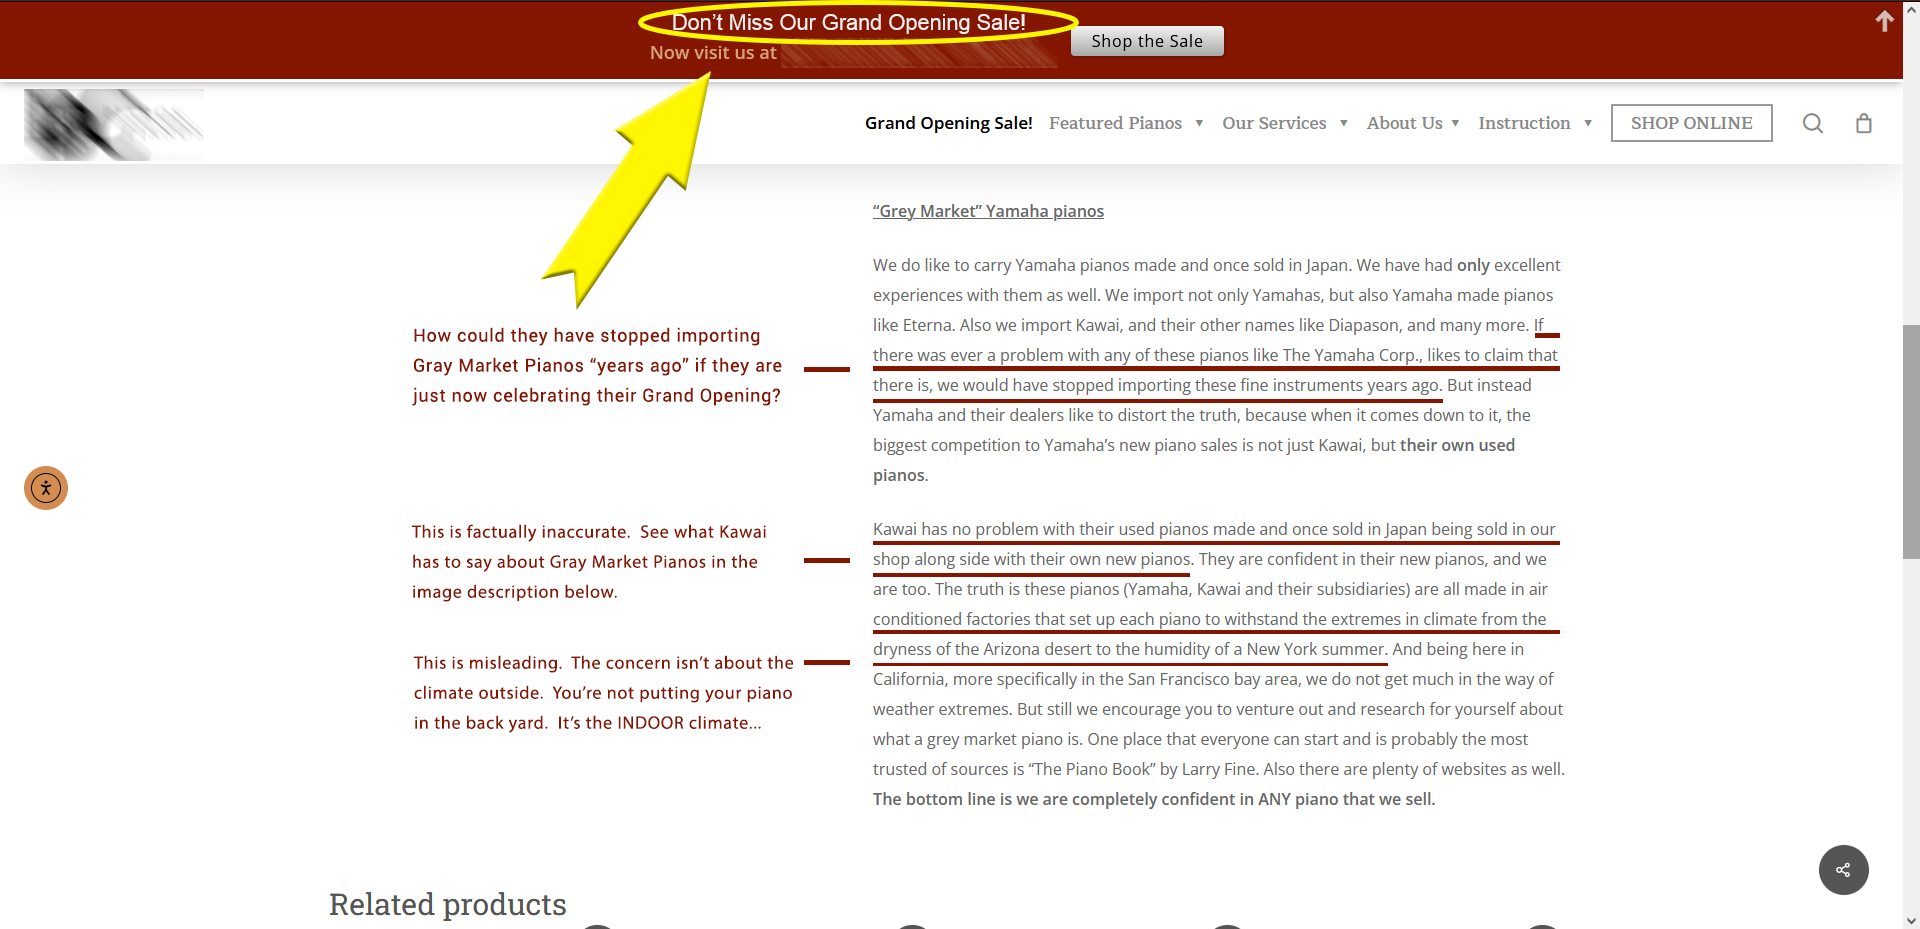Click the "Grey Market" Yamaha pianos heading
Viewport: 1920px width, 929px height.
(988, 211)
